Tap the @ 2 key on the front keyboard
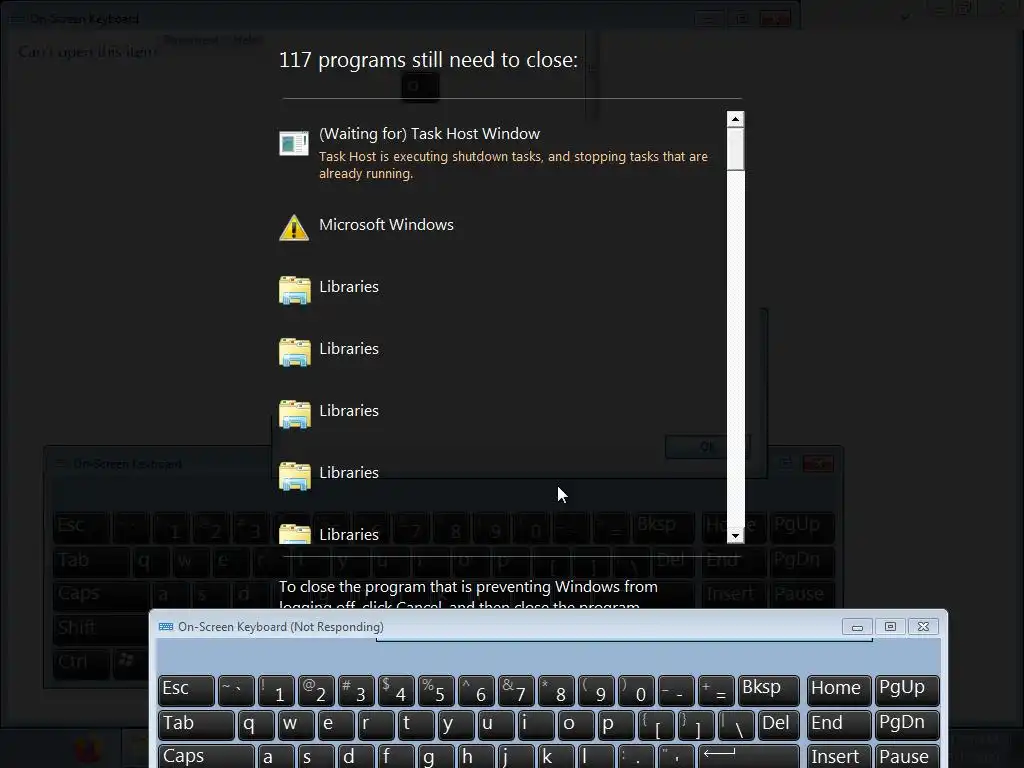This screenshot has height=768, width=1024. 316,690
